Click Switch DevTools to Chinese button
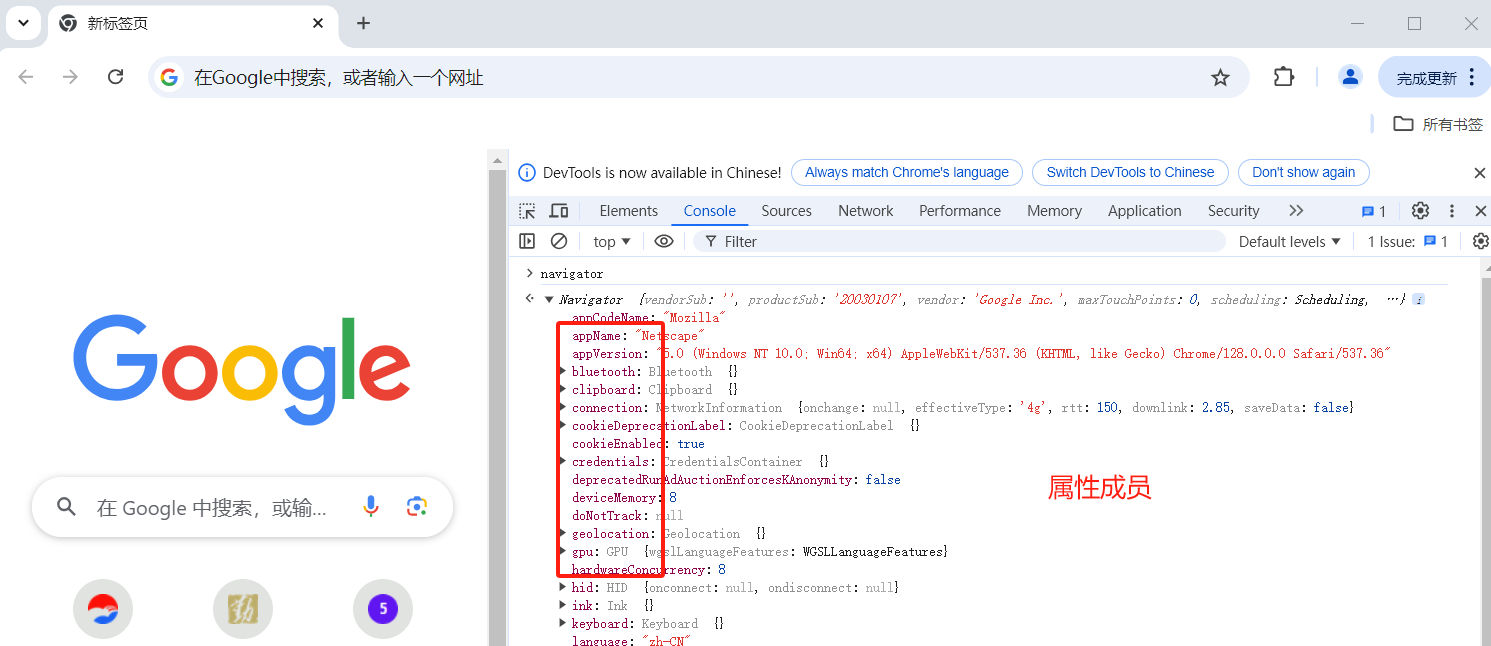1491x646 pixels. (x=1130, y=172)
